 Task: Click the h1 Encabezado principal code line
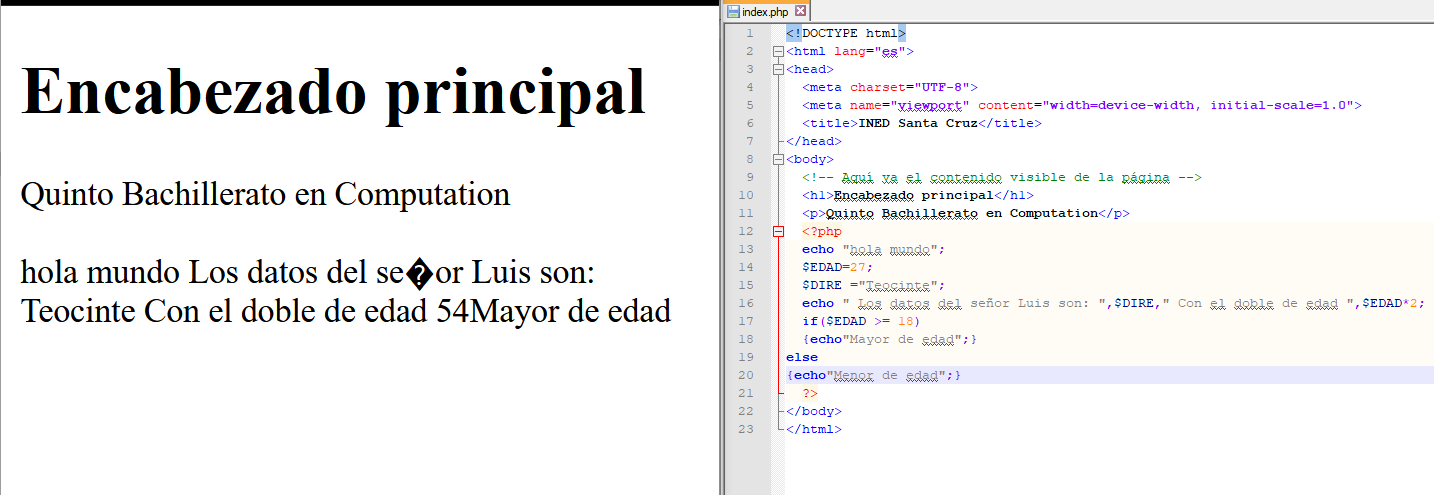tap(918, 195)
